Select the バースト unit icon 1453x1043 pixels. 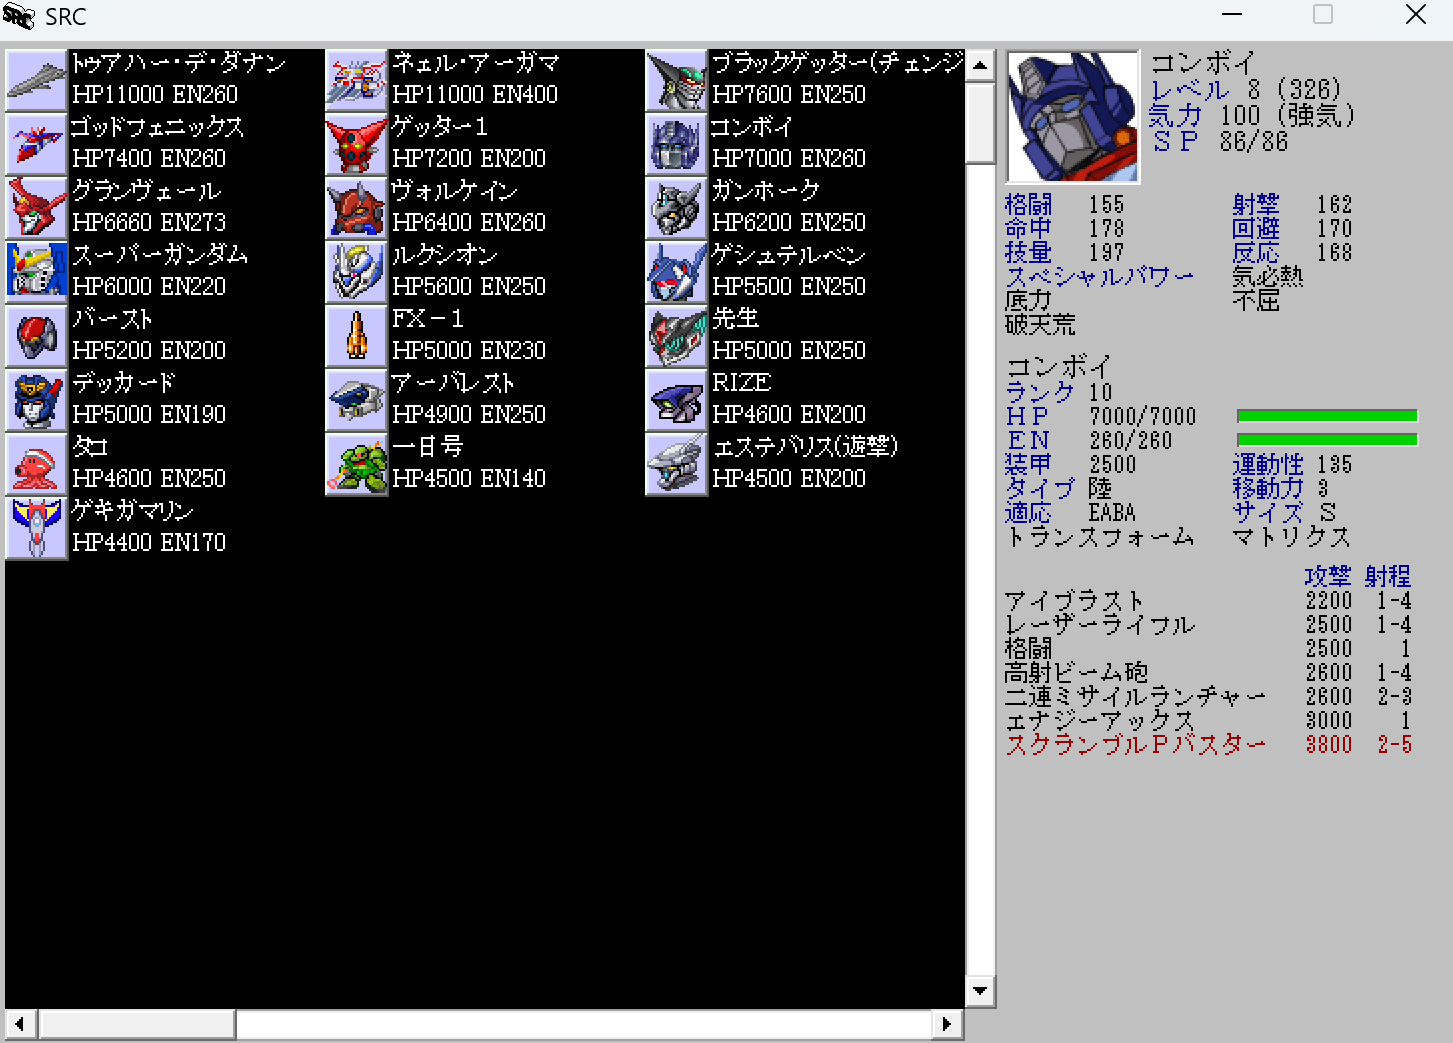tap(37, 336)
